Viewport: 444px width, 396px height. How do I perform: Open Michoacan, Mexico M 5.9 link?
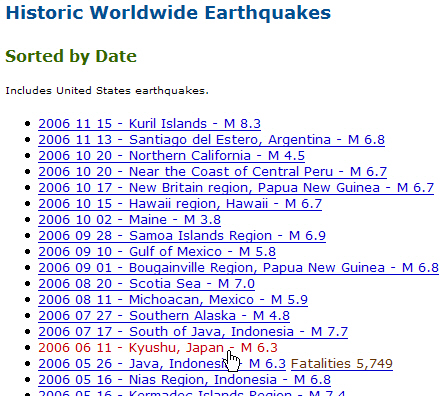173,300
